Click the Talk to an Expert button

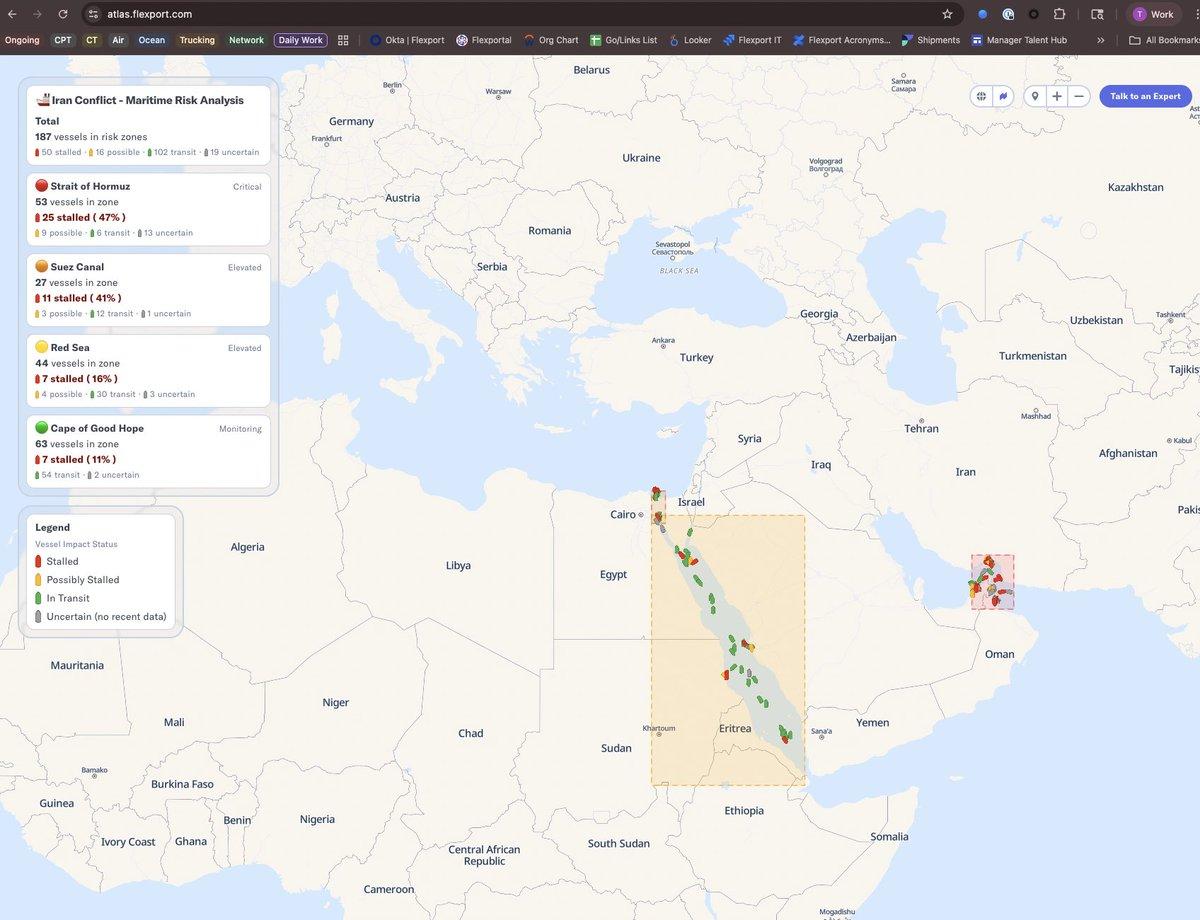pyautogui.click(x=1144, y=95)
